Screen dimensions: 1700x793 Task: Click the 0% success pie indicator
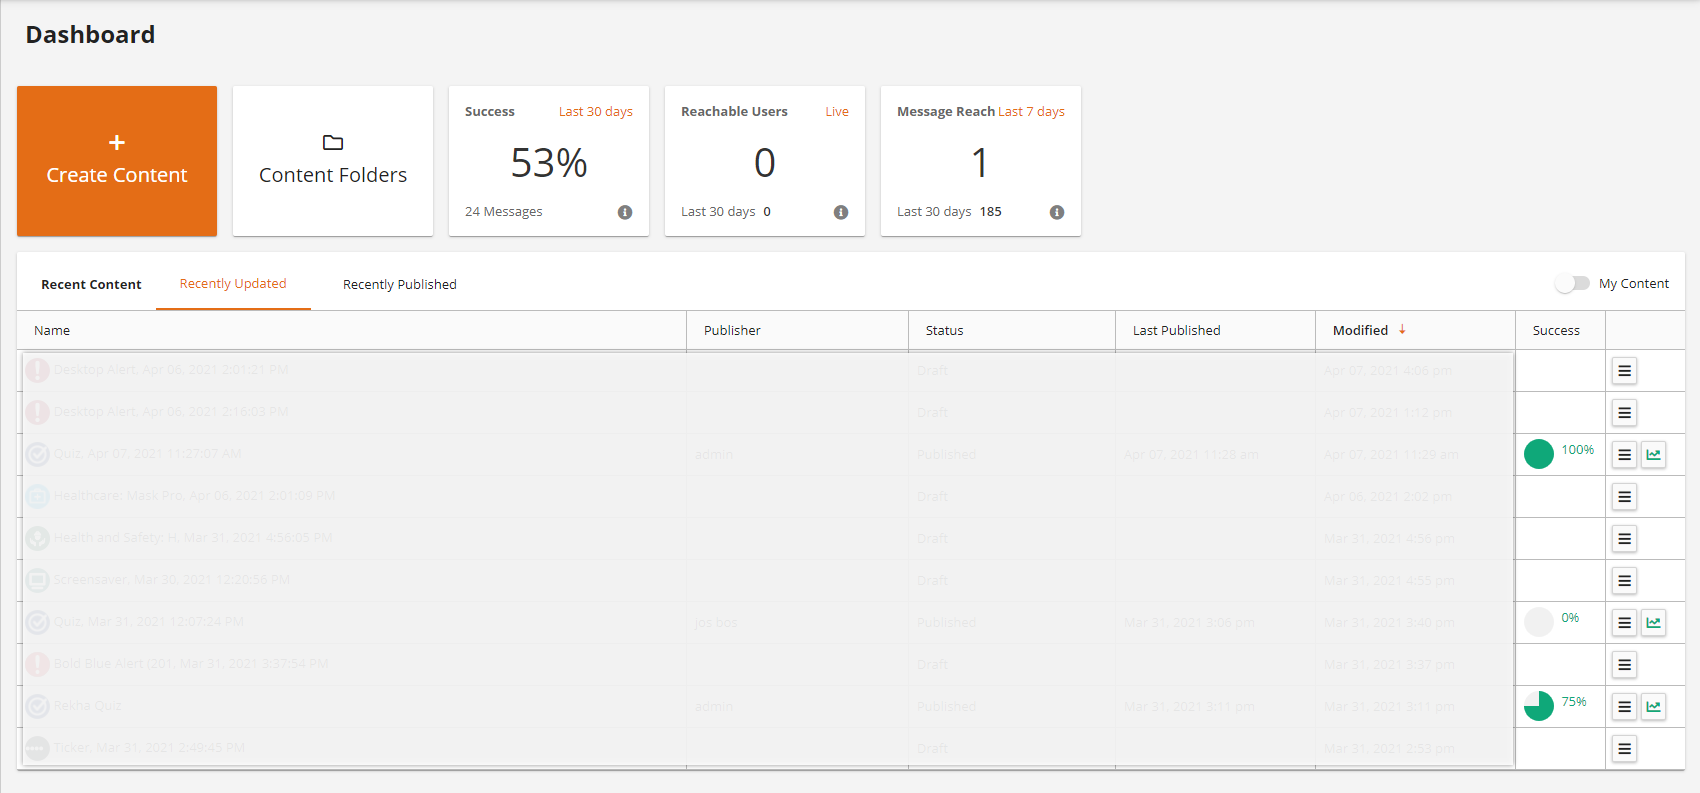click(1539, 622)
